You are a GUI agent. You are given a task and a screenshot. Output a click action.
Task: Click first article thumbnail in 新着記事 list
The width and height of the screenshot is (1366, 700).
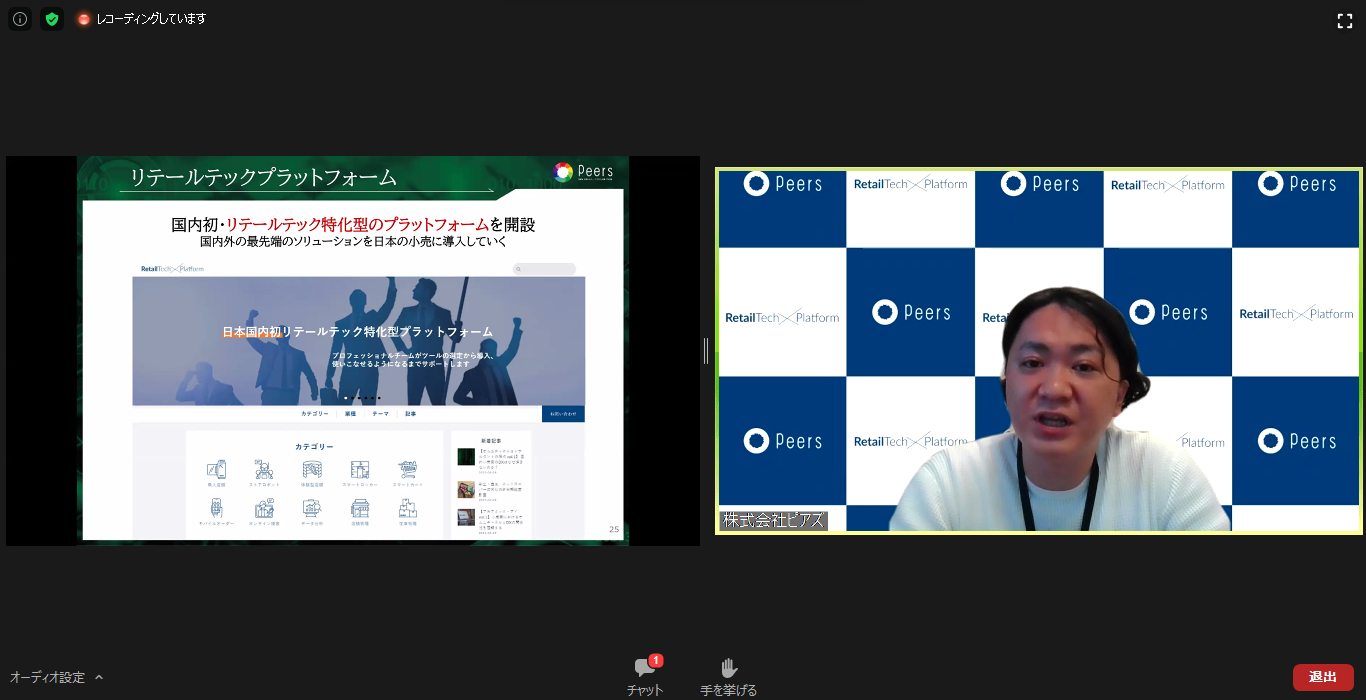pyautogui.click(x=466, y=457)
